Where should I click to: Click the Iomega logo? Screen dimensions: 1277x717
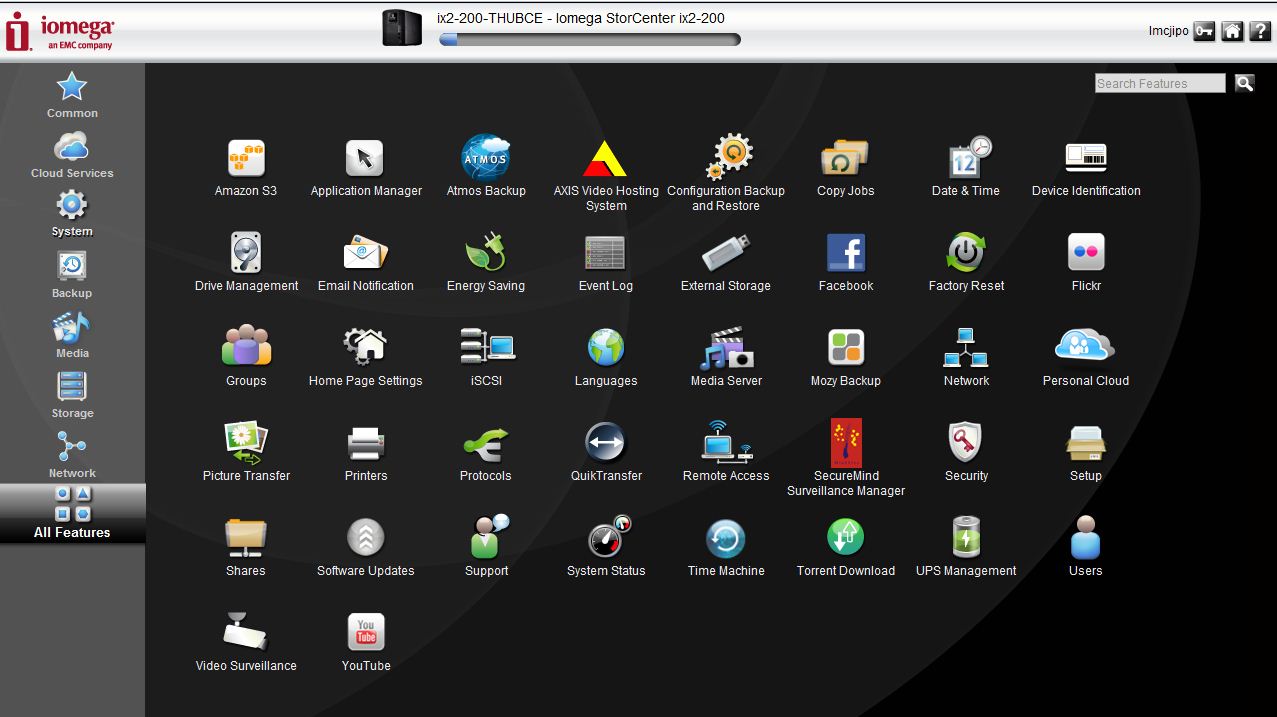(60, 31)
